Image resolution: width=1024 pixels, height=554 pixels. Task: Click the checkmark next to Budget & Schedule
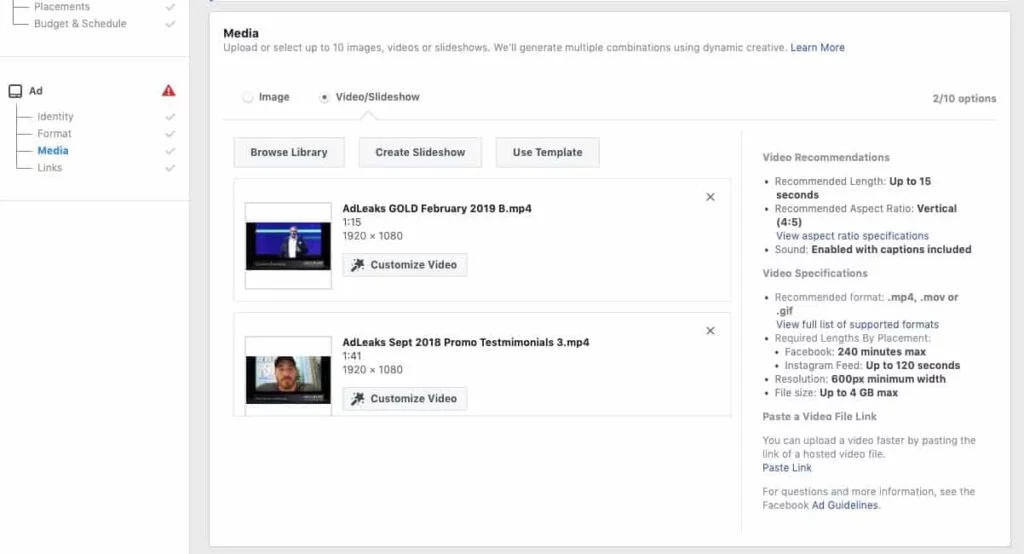click(170, 24)
